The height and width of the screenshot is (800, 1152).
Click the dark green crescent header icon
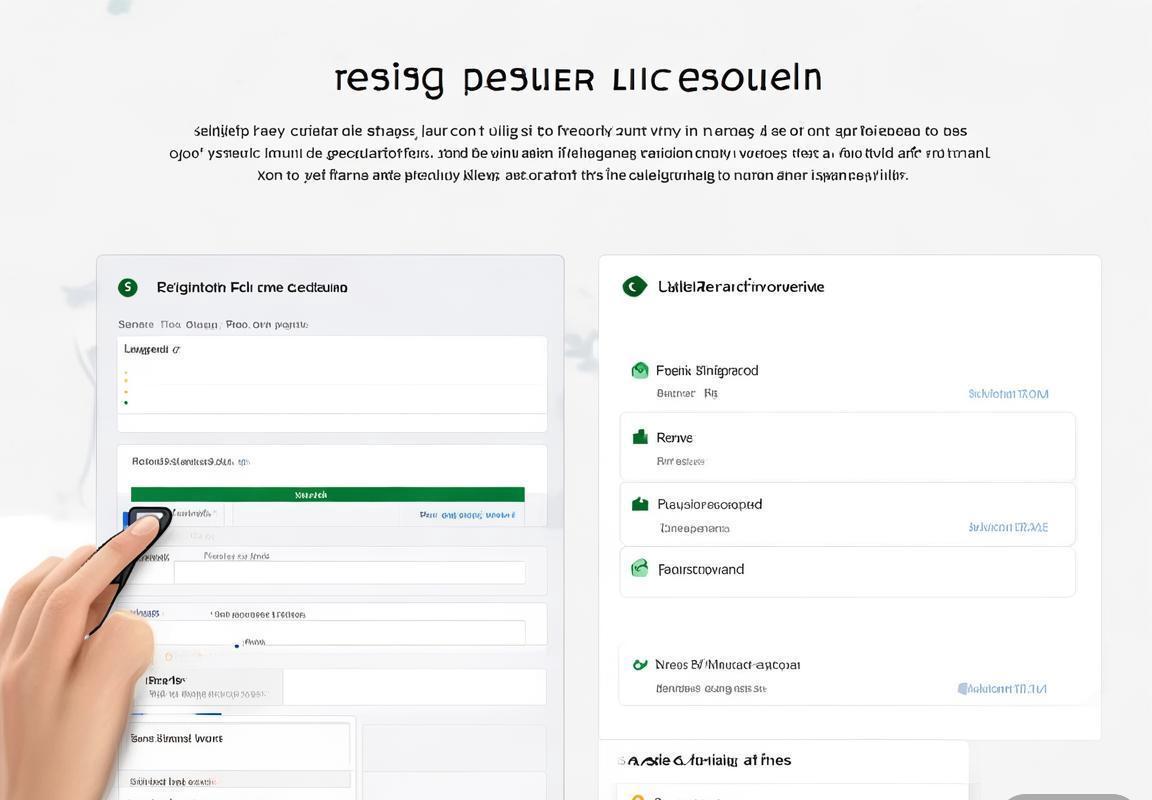[634, 287]
